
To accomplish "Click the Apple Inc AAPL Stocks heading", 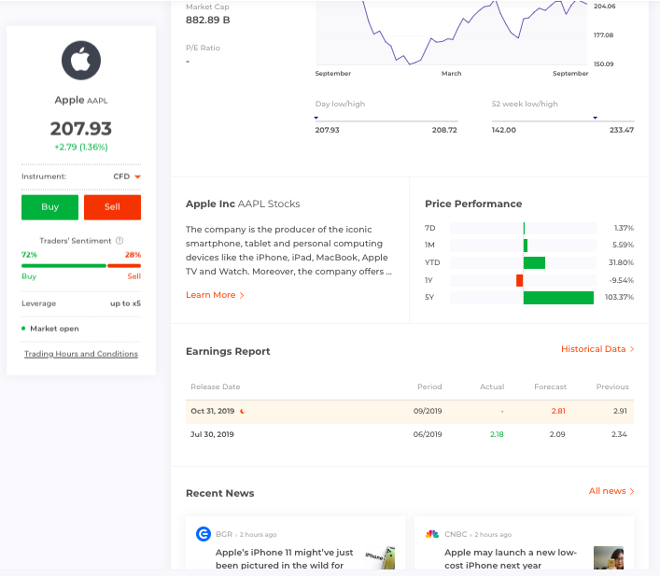I will [243, 204].
